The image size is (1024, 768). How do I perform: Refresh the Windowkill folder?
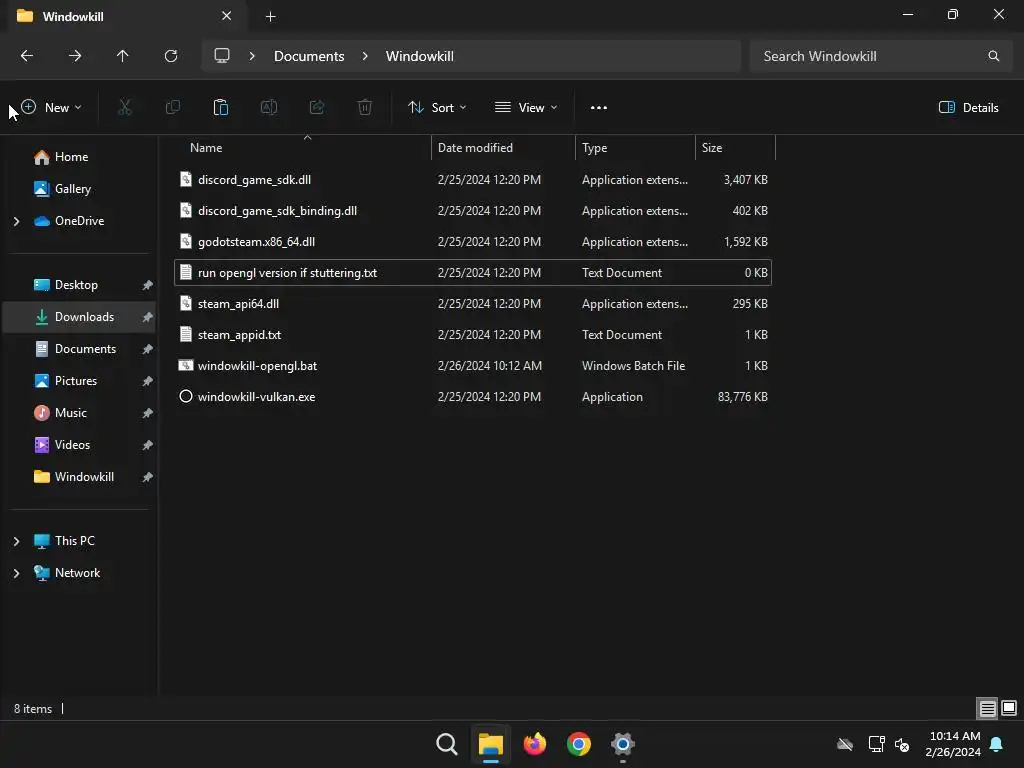point(171,56)
